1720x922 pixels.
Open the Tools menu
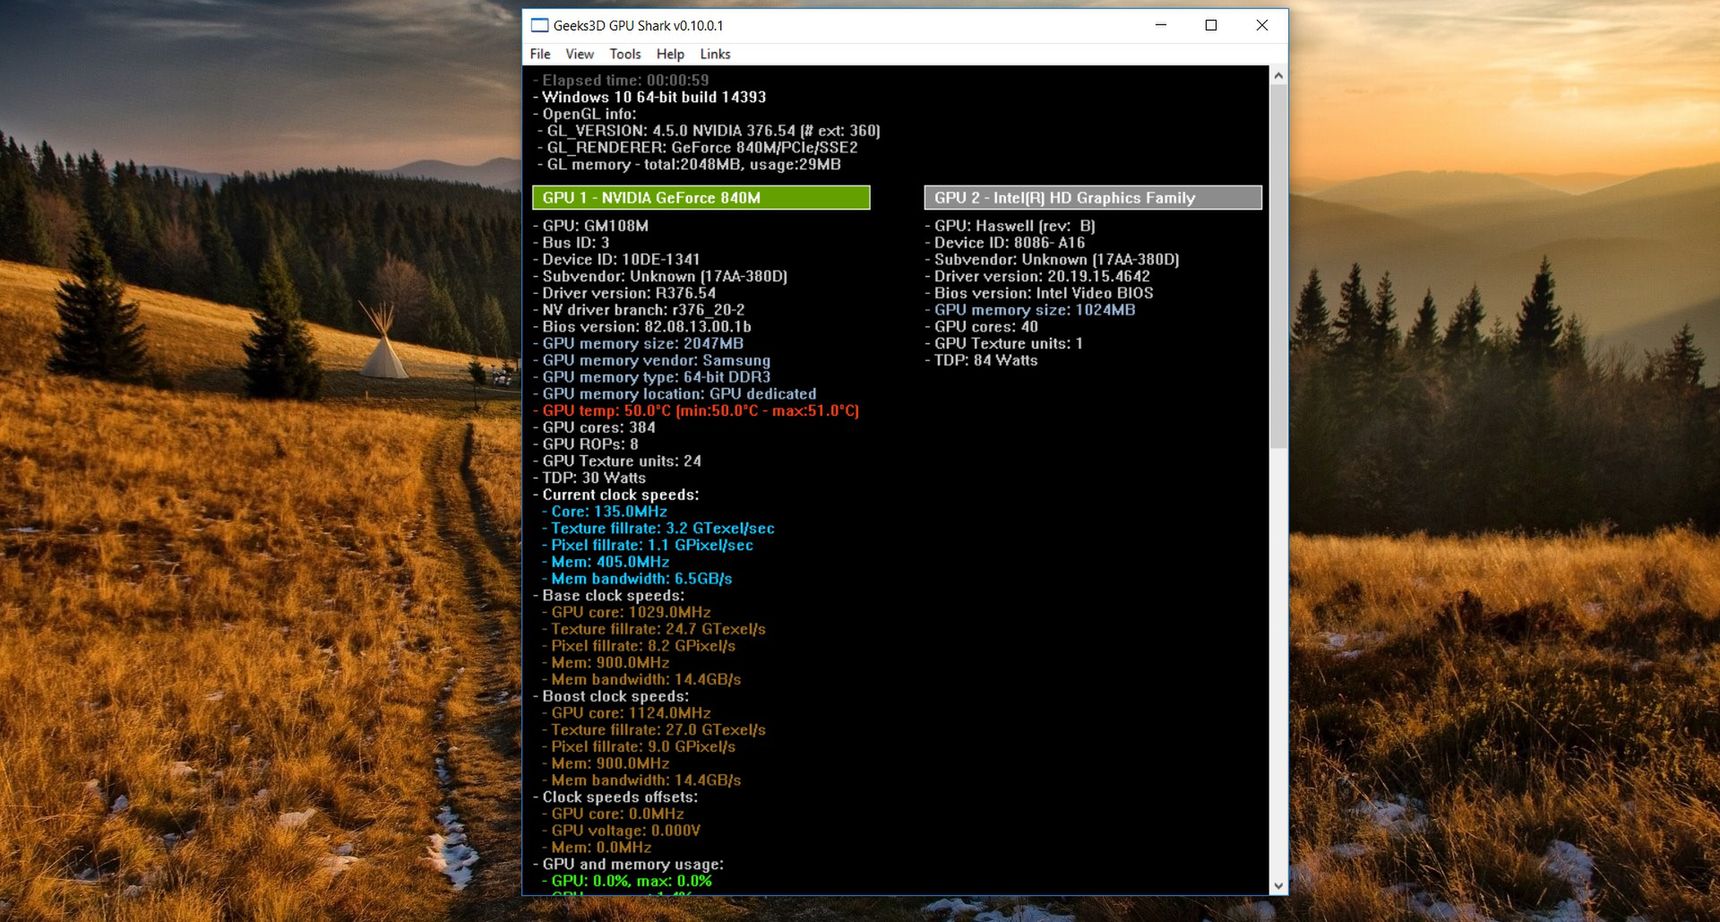(625, 54)
